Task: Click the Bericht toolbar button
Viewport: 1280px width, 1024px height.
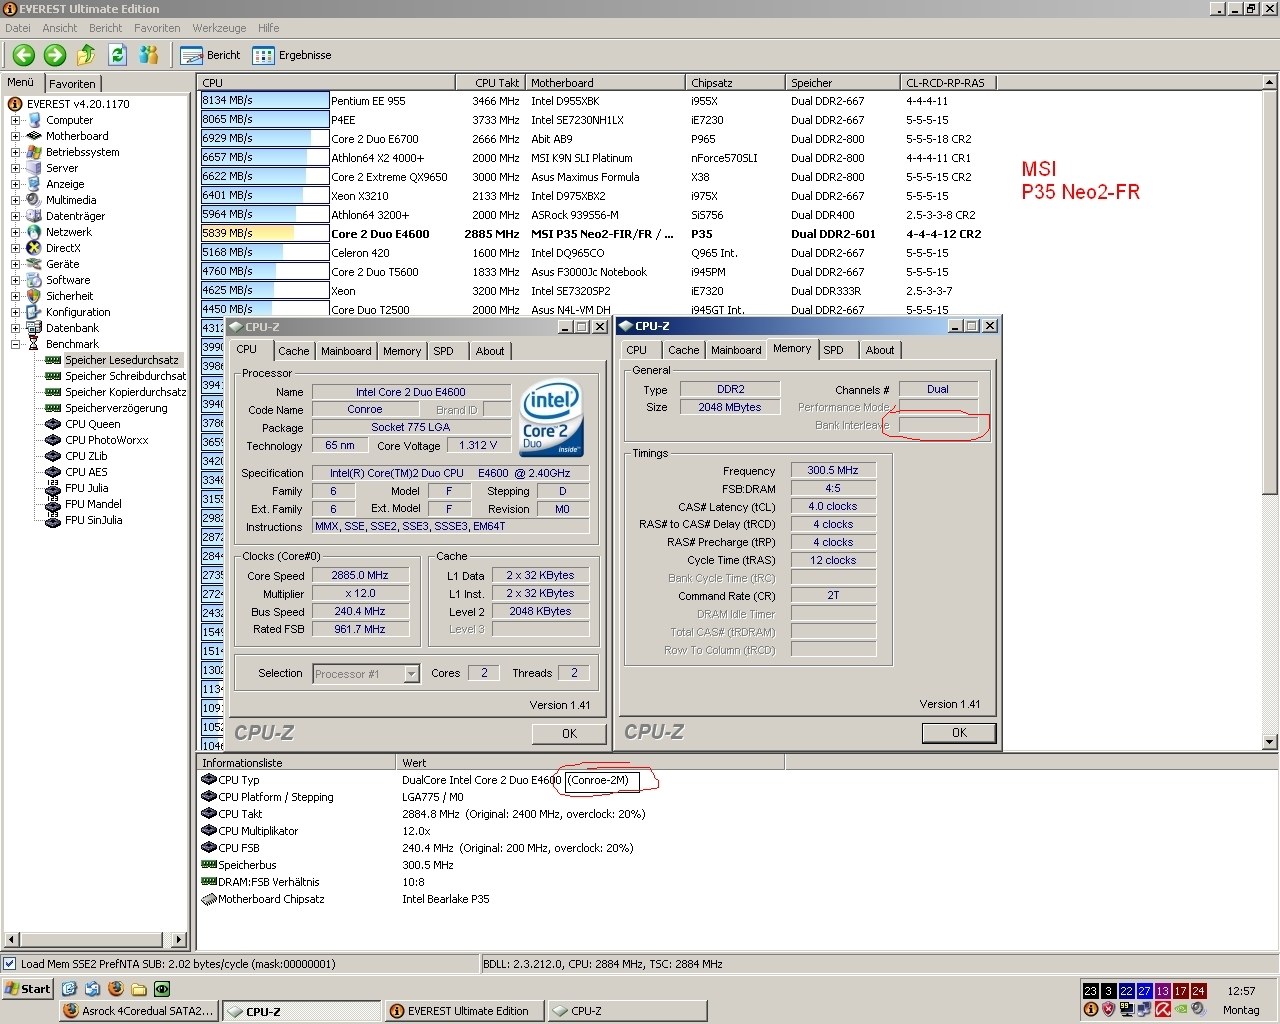Action: [x=211, y=55]
